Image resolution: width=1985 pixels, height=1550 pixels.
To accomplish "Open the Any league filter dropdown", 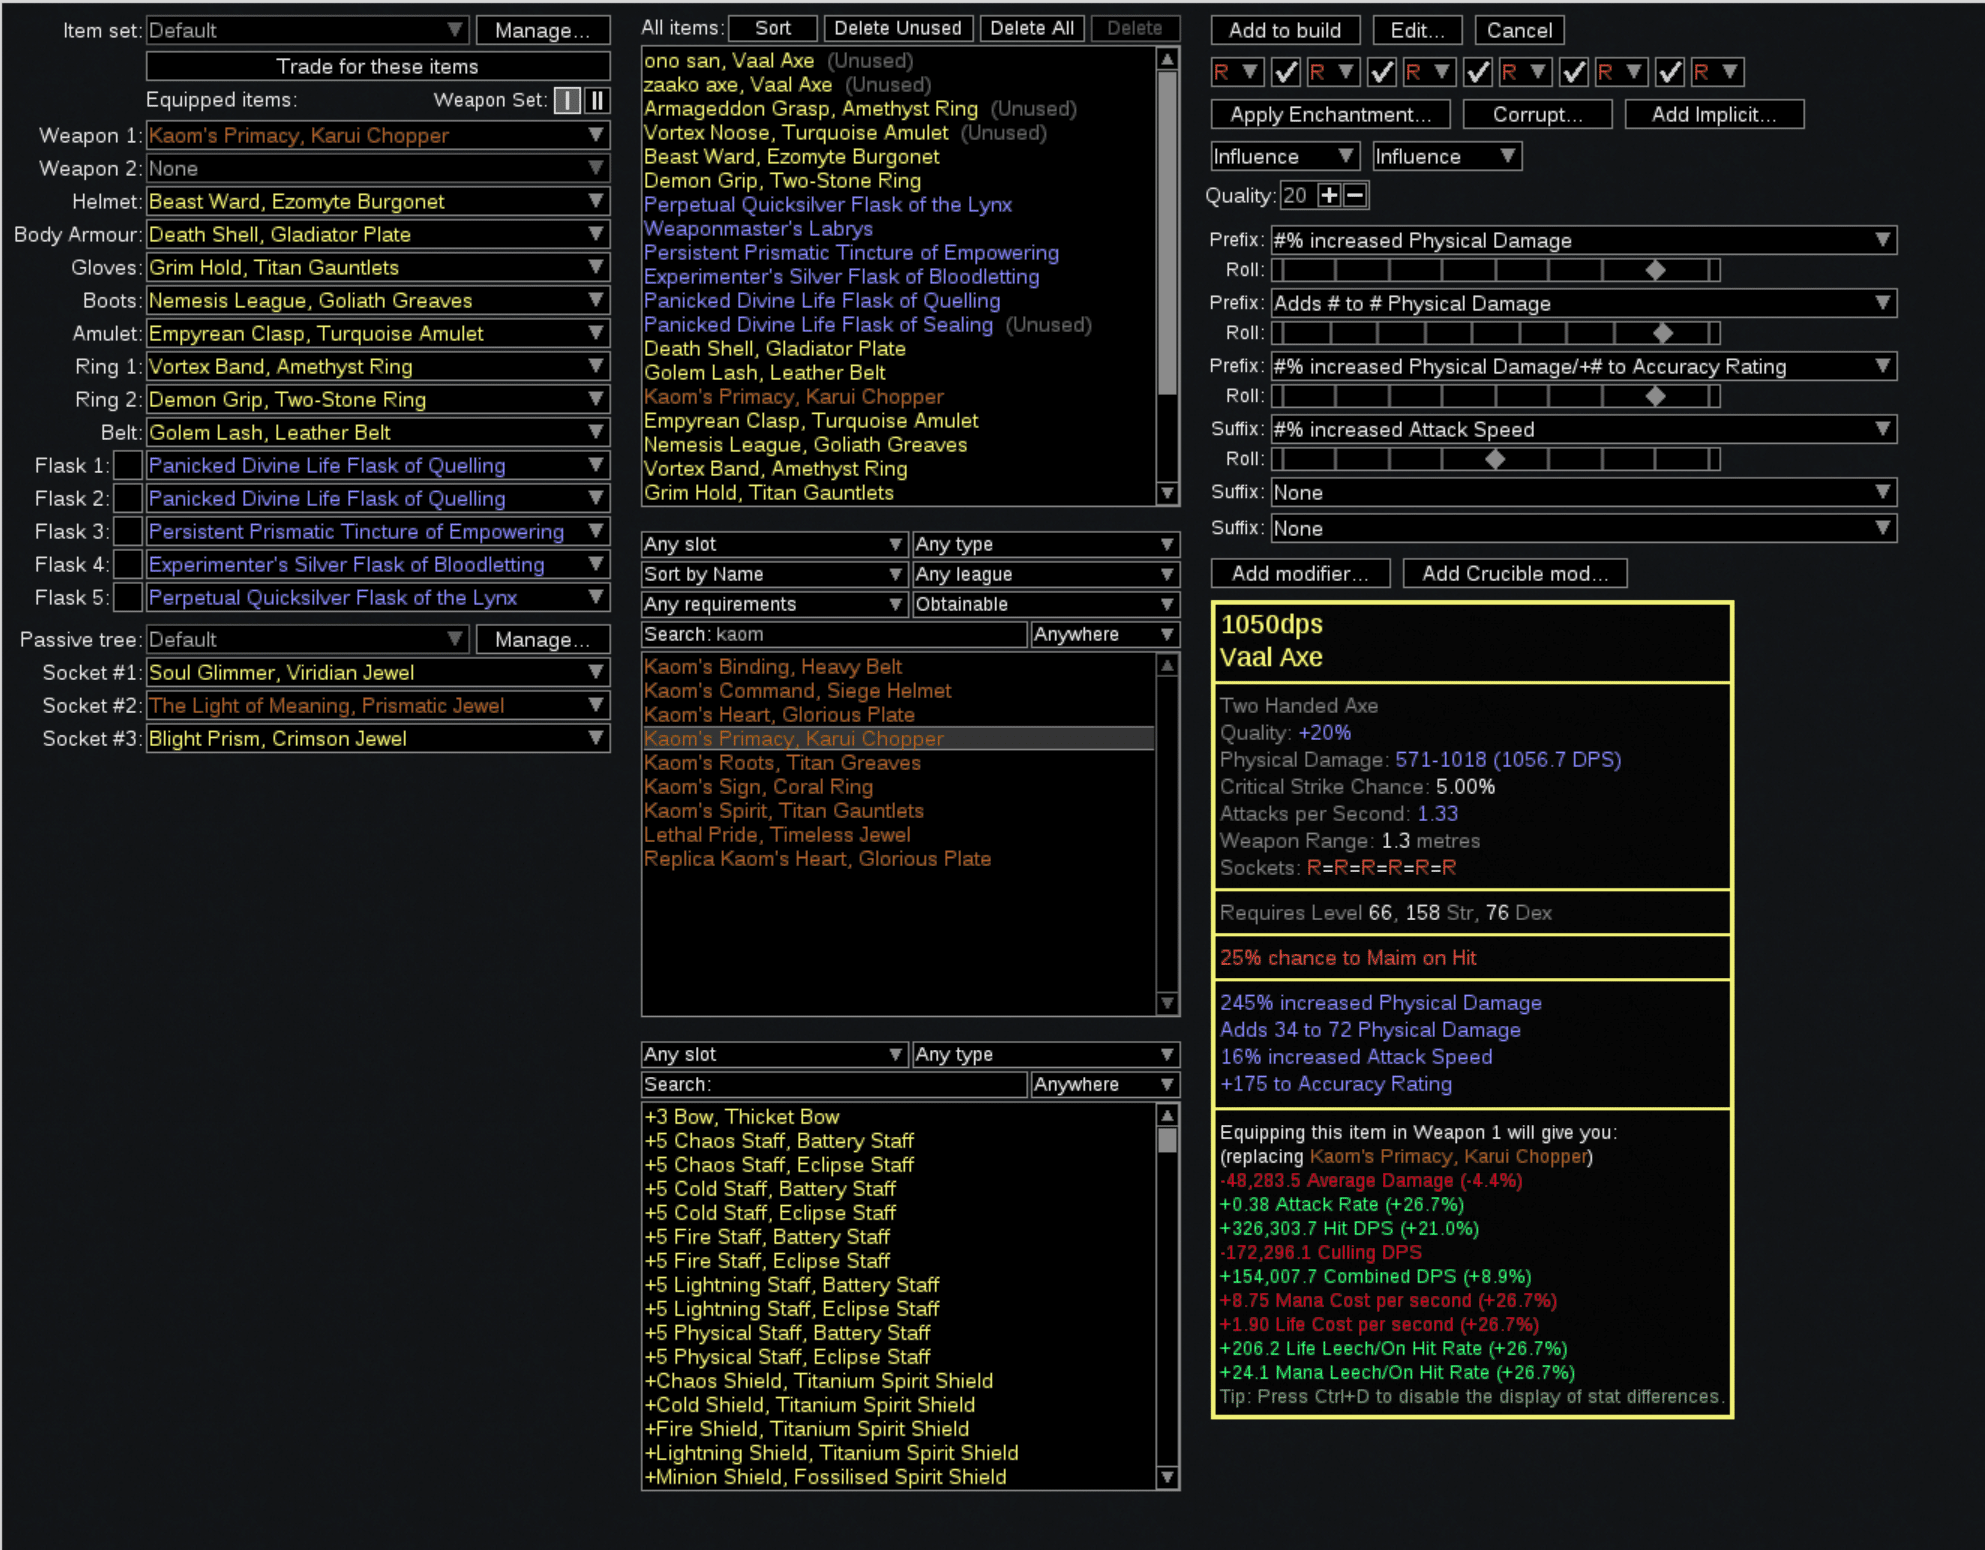I will click(1046, 574).
